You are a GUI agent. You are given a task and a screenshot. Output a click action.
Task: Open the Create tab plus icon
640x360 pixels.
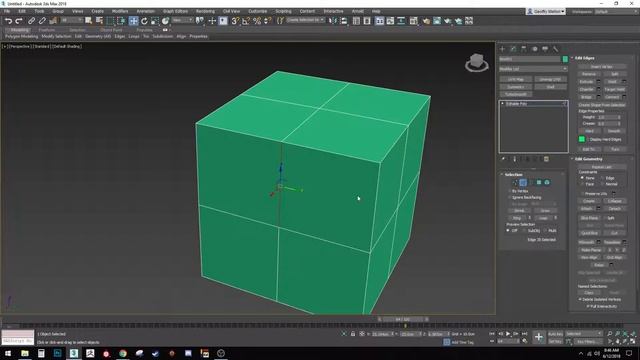pyautogui.click(x=502, y=49)
